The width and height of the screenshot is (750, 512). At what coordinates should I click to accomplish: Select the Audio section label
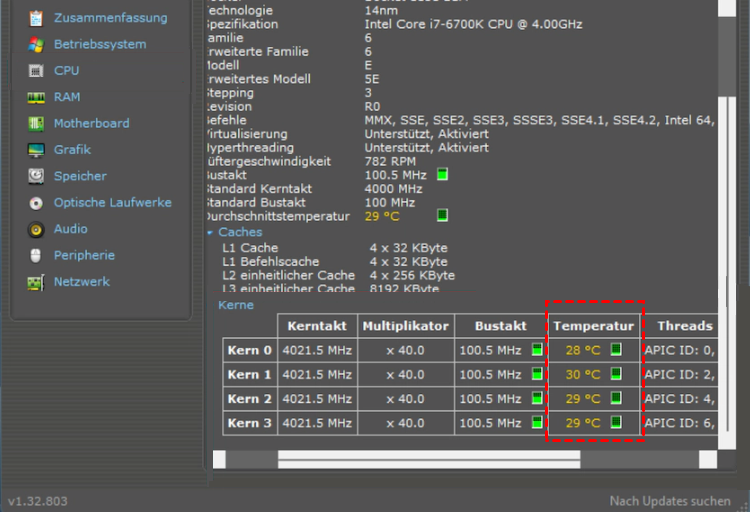click(70, 229)
